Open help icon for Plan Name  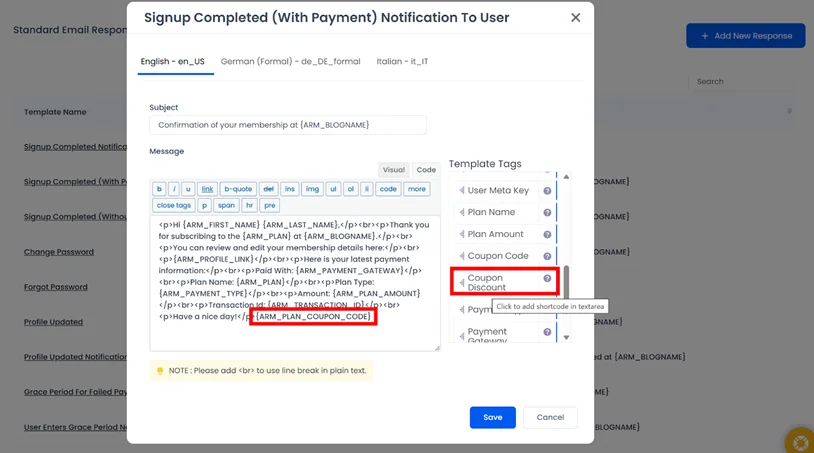(x=547, y=213)
